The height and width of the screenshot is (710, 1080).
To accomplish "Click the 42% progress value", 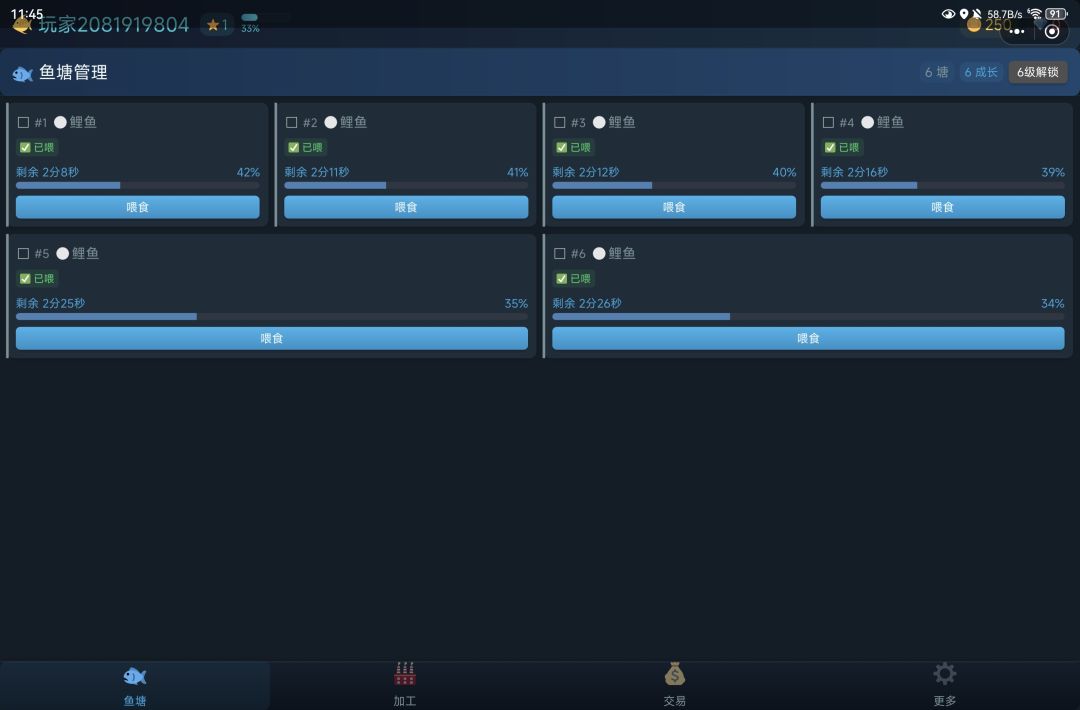I will click(x=248, y=172).
